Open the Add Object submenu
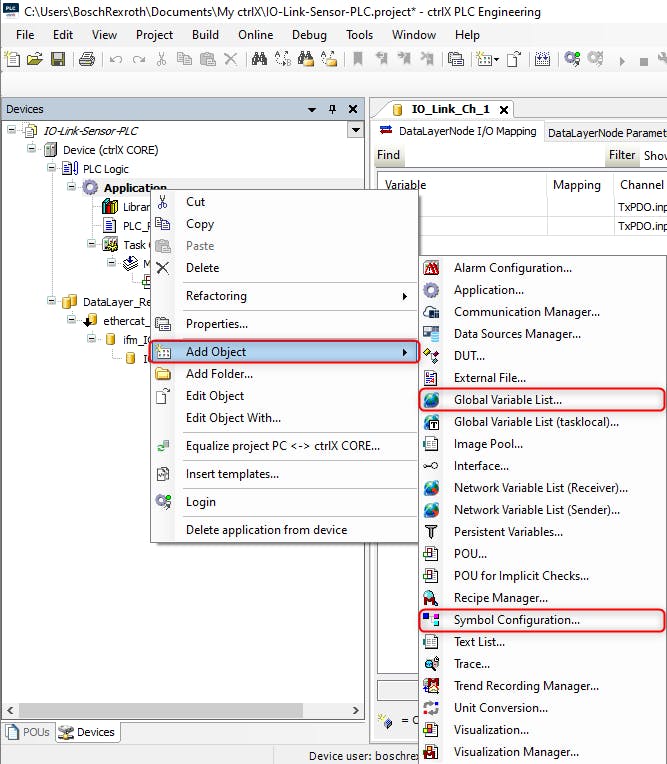667x764 pixels. click(x=284, y=352)
